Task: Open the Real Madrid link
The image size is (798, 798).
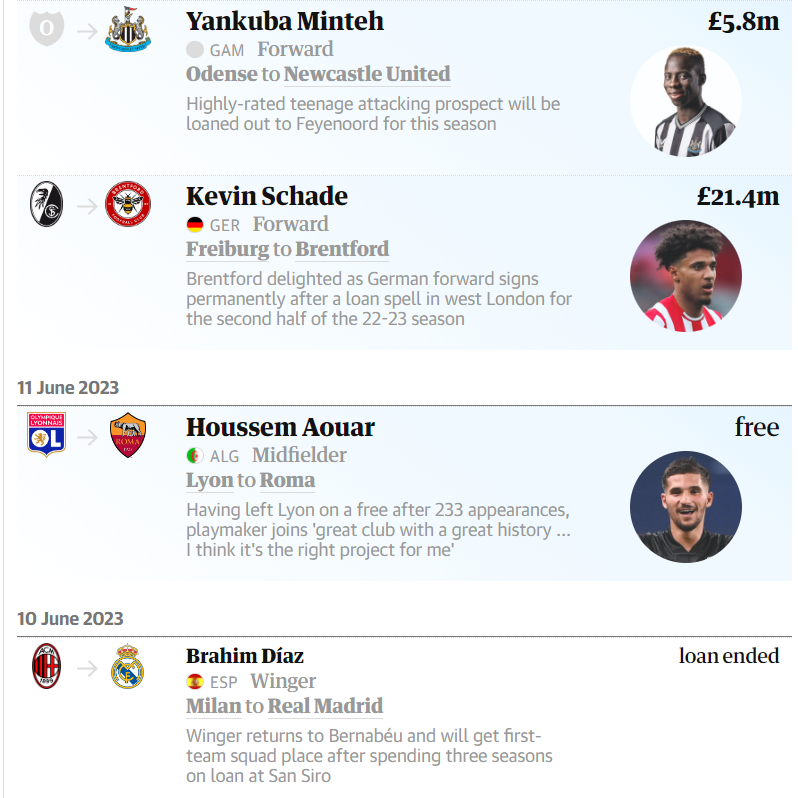Action: [325, 706]
